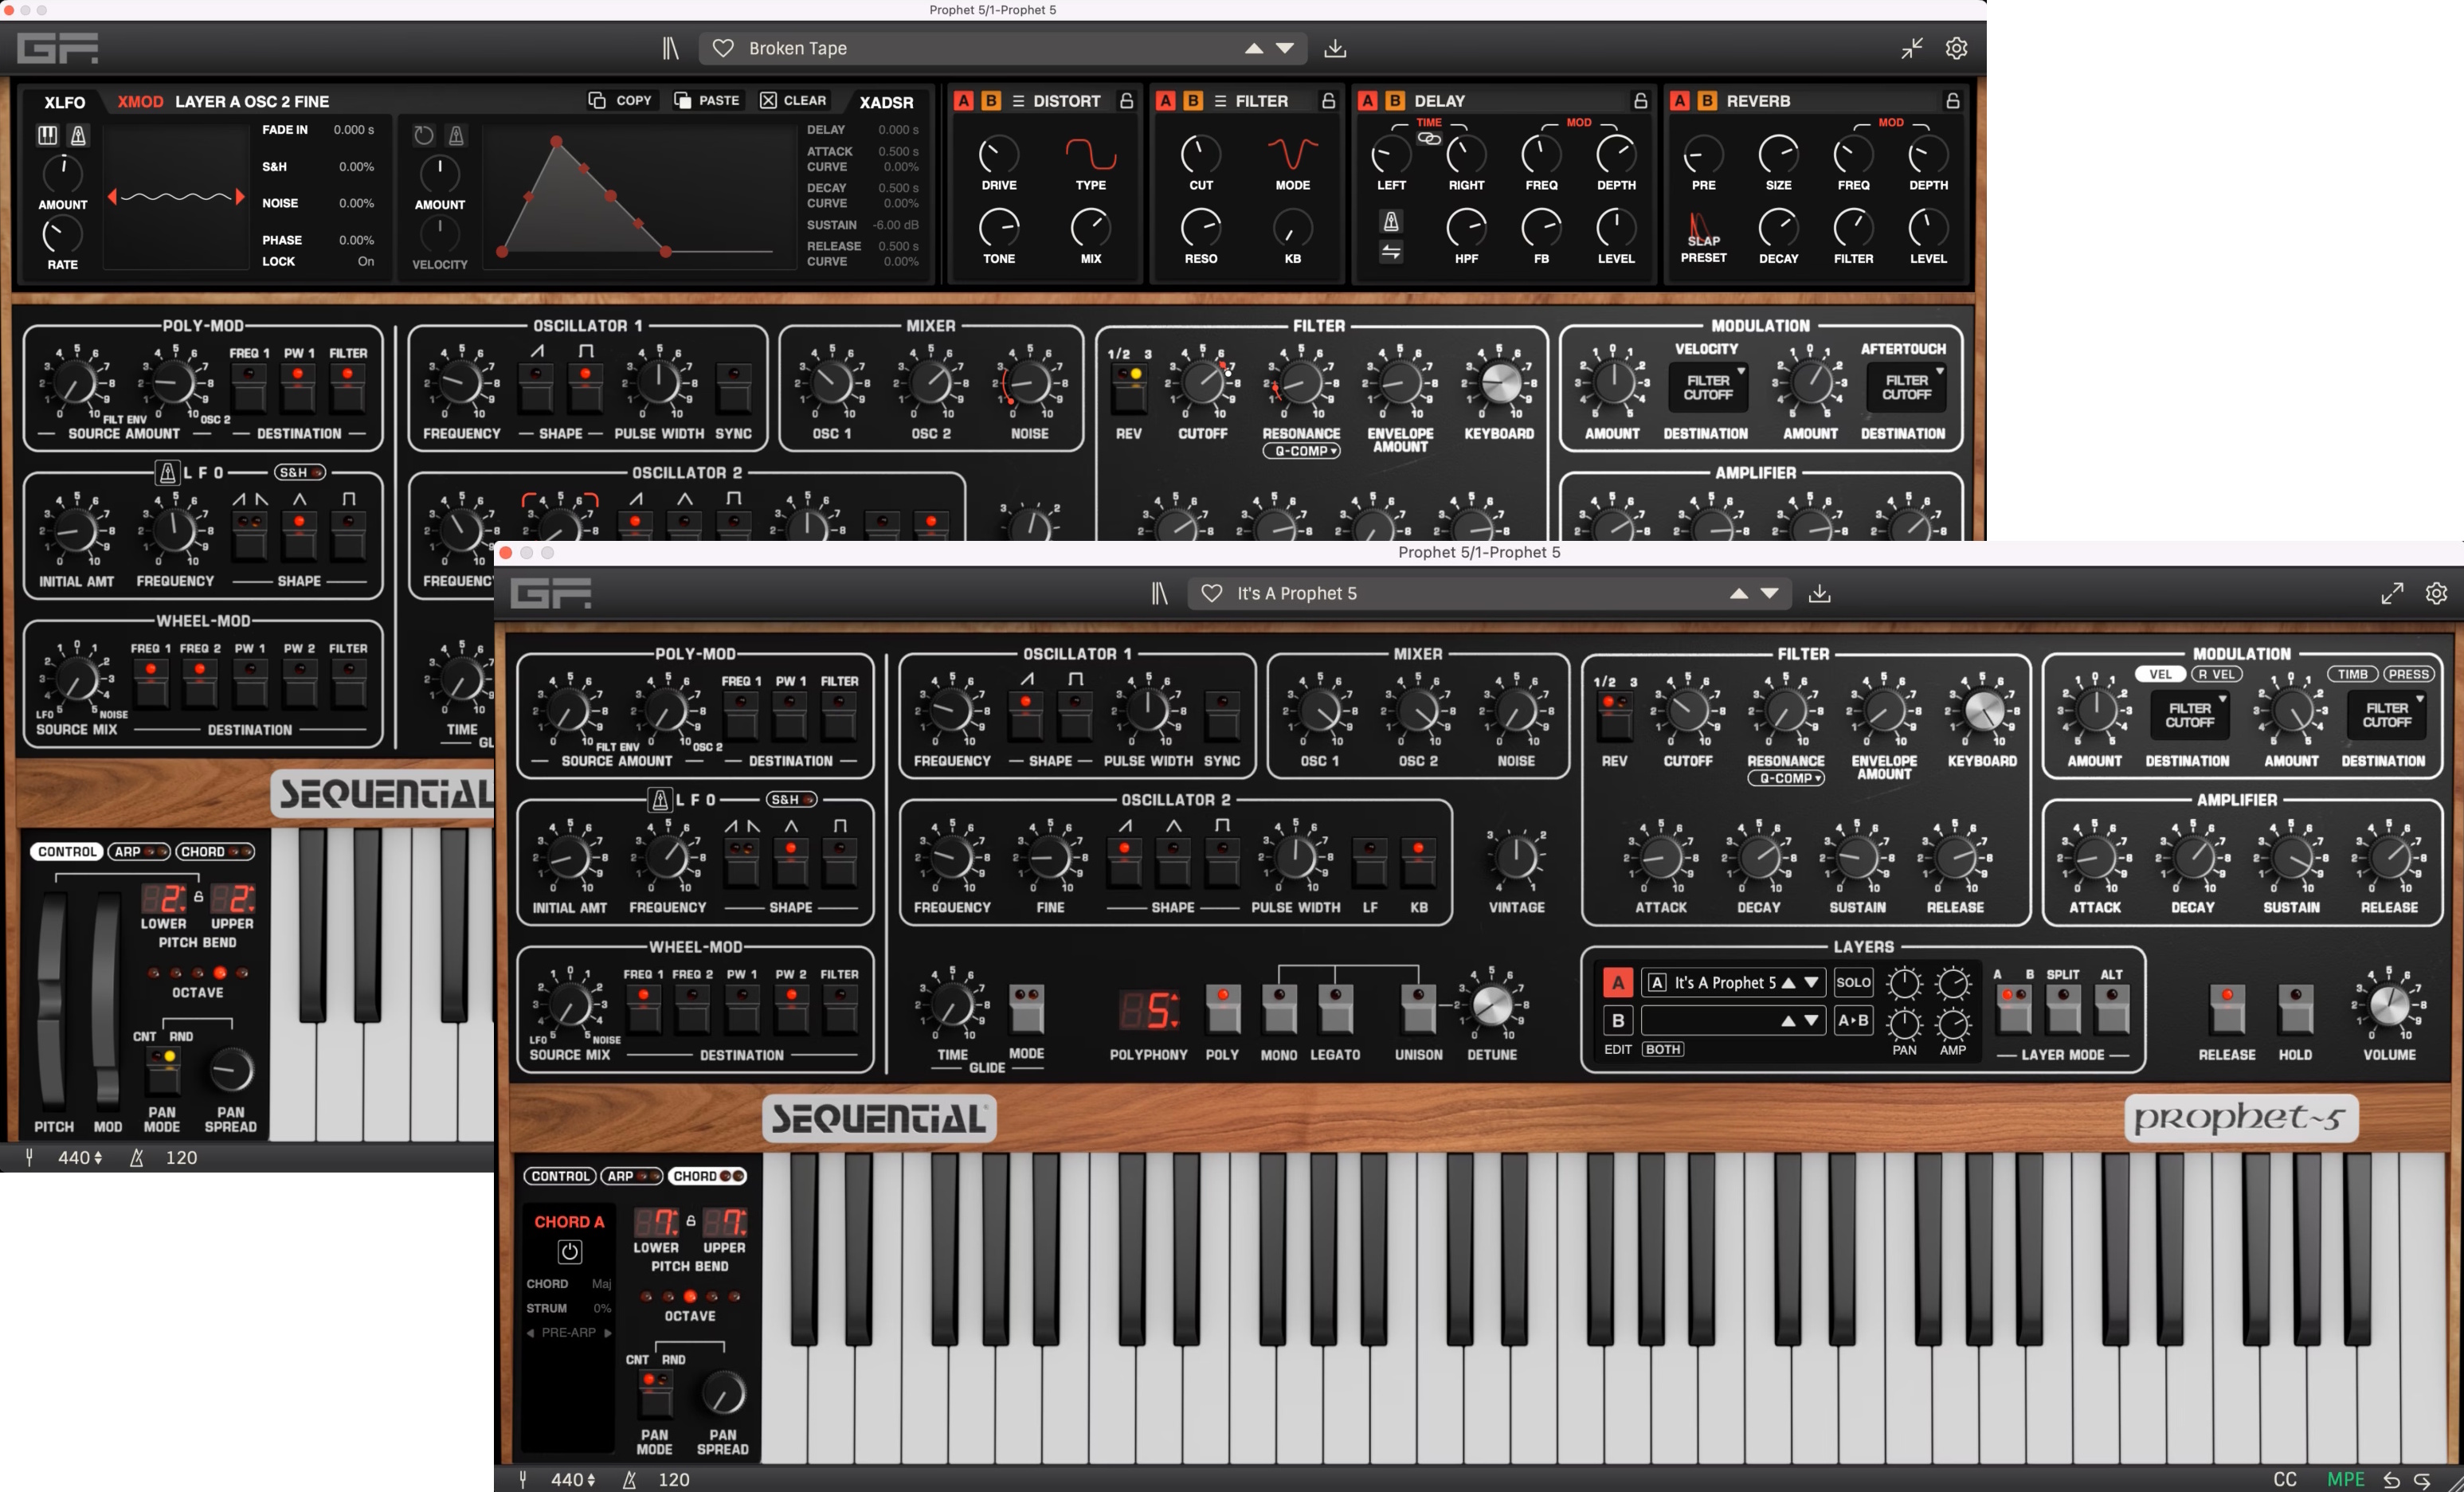Click the save preset download icon in lower window
The height and width of the screenshot is (1492, 2464).
click(x=1819, y=593)
